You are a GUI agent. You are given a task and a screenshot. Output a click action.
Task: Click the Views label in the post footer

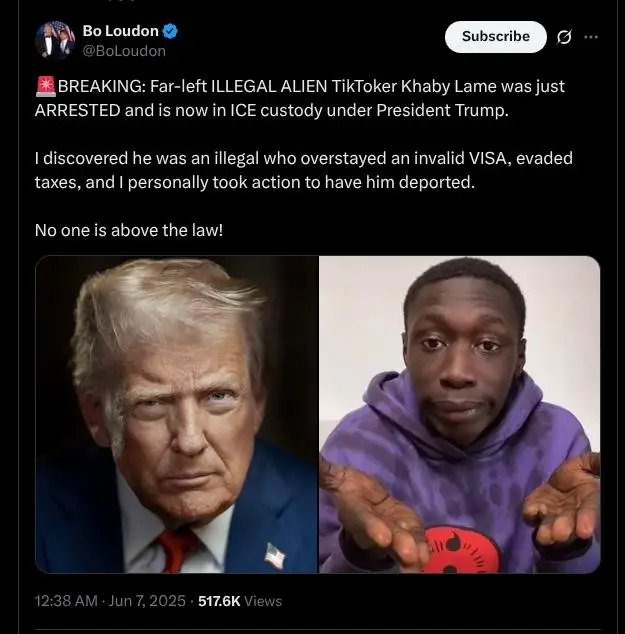263,601
